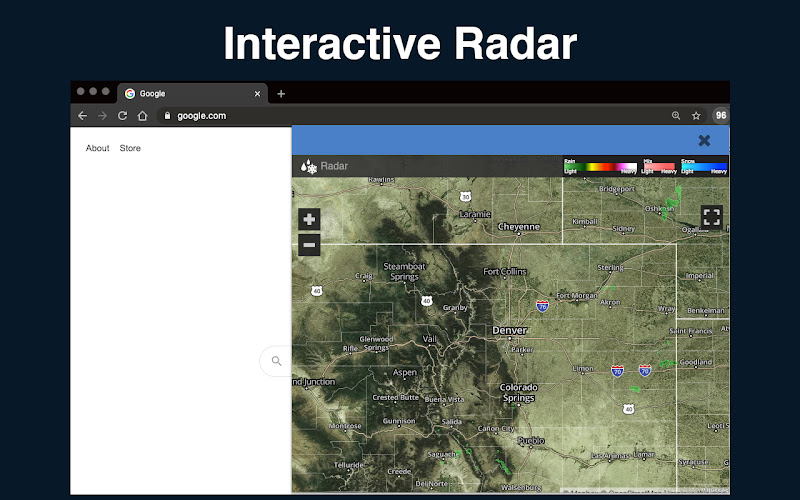The width and height of the screenshot is (800, 500).
Task: Open the zoom magnifier in address bar
Action: click(x=676, y=116)
